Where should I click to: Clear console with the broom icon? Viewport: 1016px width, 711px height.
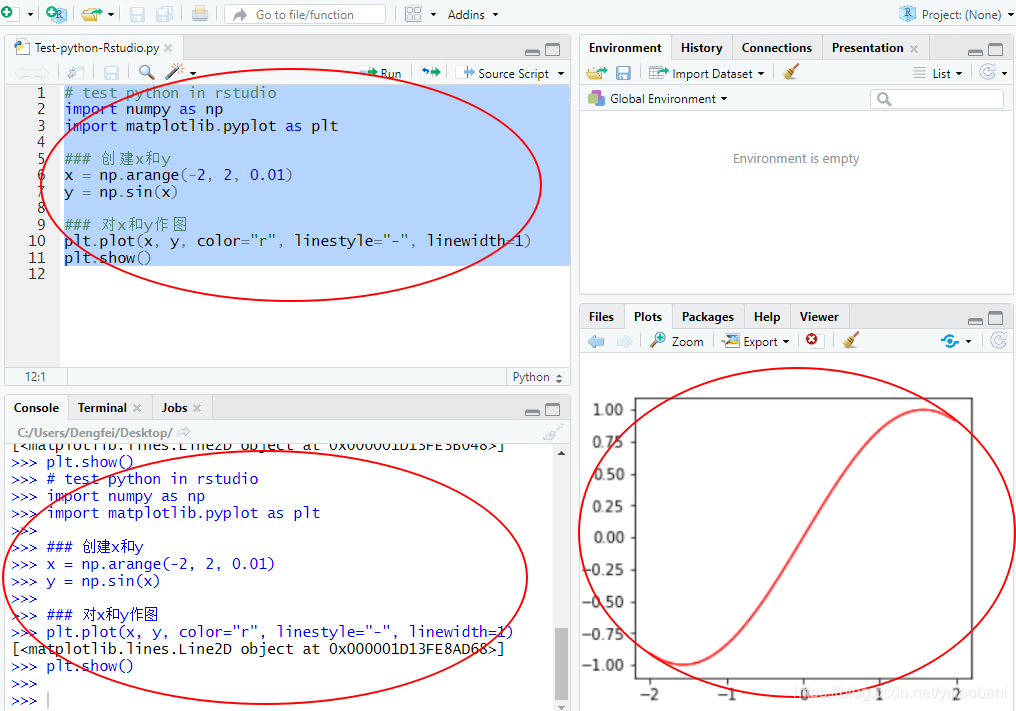[552, 432]
